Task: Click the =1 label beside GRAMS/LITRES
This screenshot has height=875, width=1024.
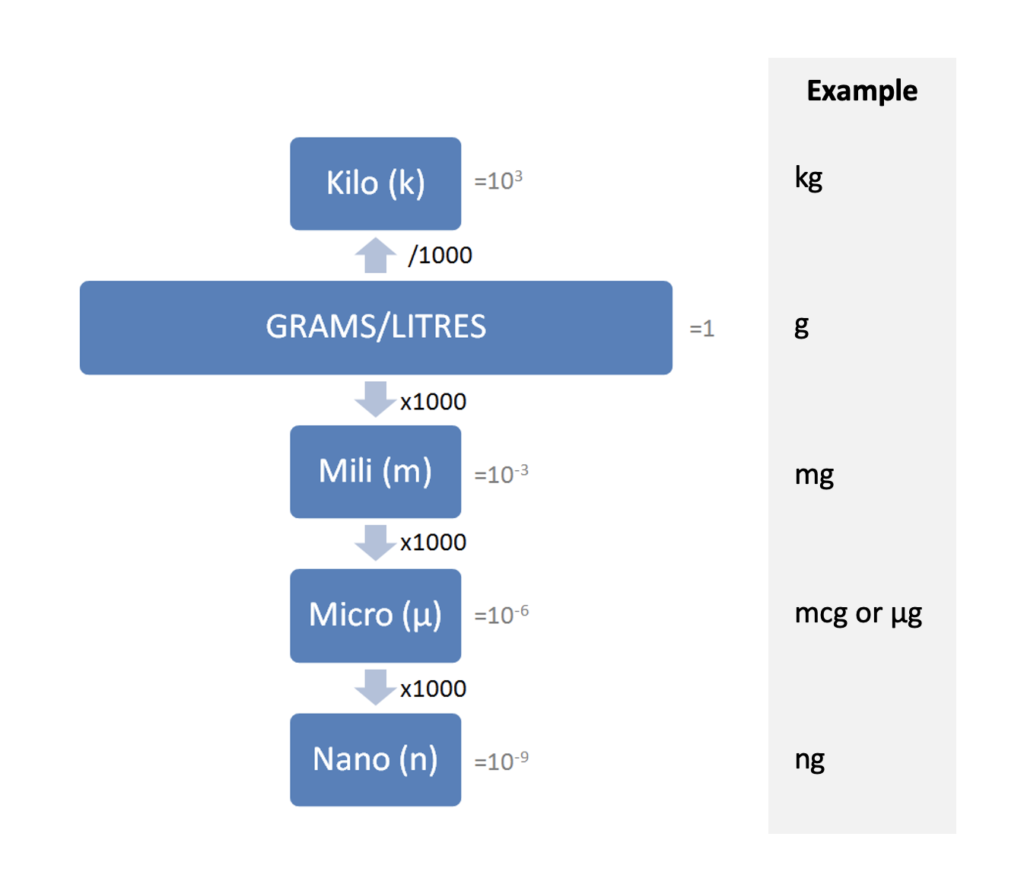Action: click(x=702, y=328)
